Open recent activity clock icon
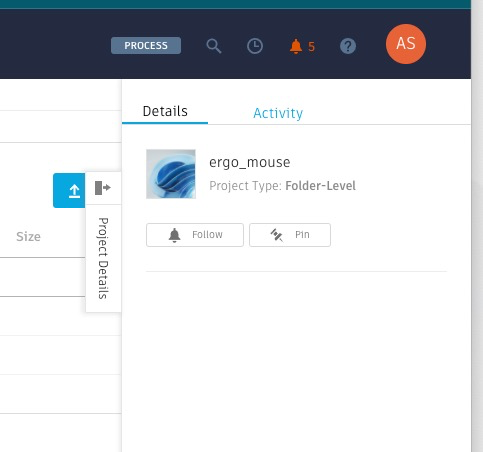483x452 pixels. (255, 46)
